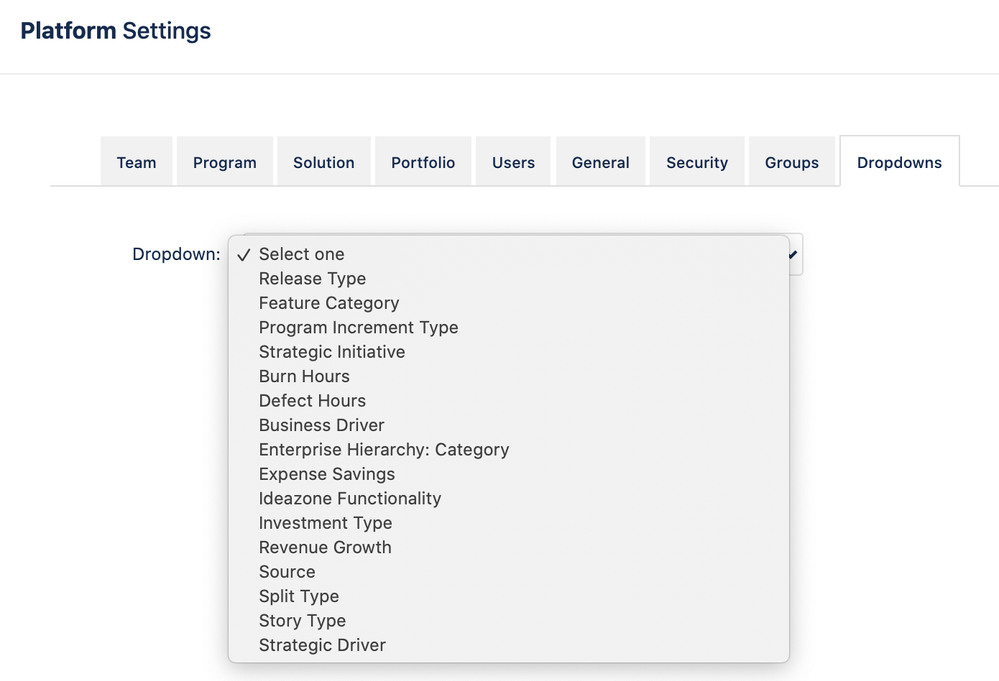Pick Program Increment Type option
Screen dimensions: 999x681
click(358, 328)
